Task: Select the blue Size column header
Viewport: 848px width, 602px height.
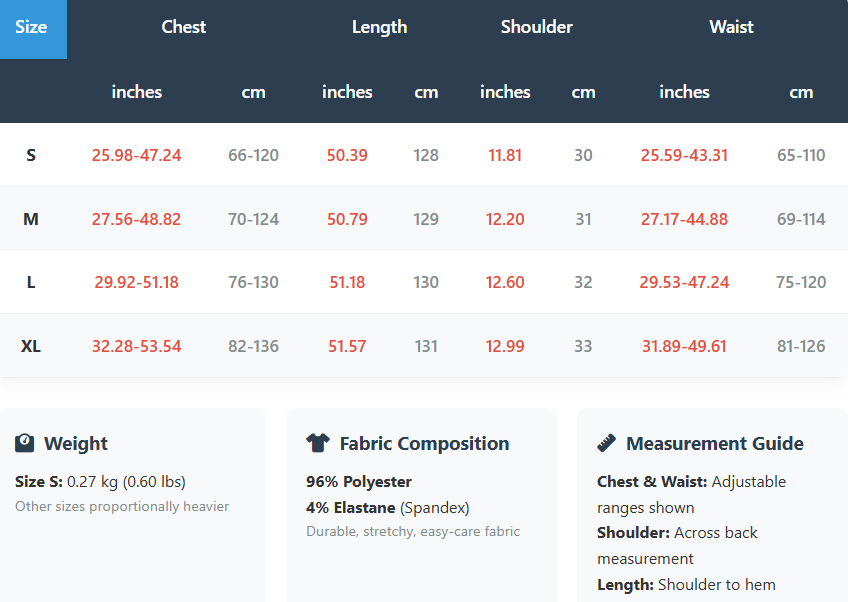Action: tap(31, 27)
